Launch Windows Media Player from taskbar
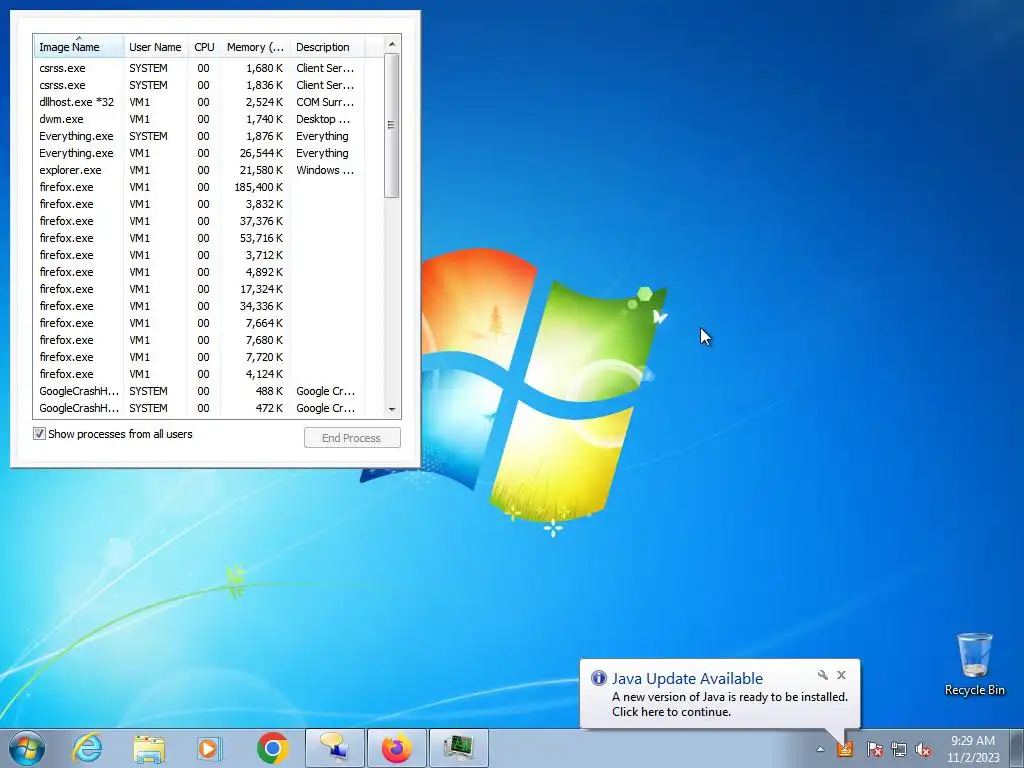1024x768 pixels. (x=210, y=748)
